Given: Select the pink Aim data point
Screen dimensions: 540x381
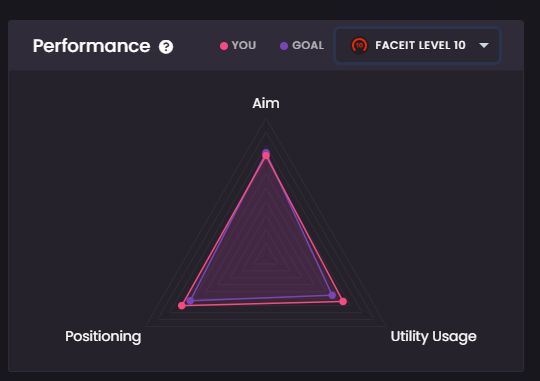Looking at the screenshot, I should click(x=266, y=156).
